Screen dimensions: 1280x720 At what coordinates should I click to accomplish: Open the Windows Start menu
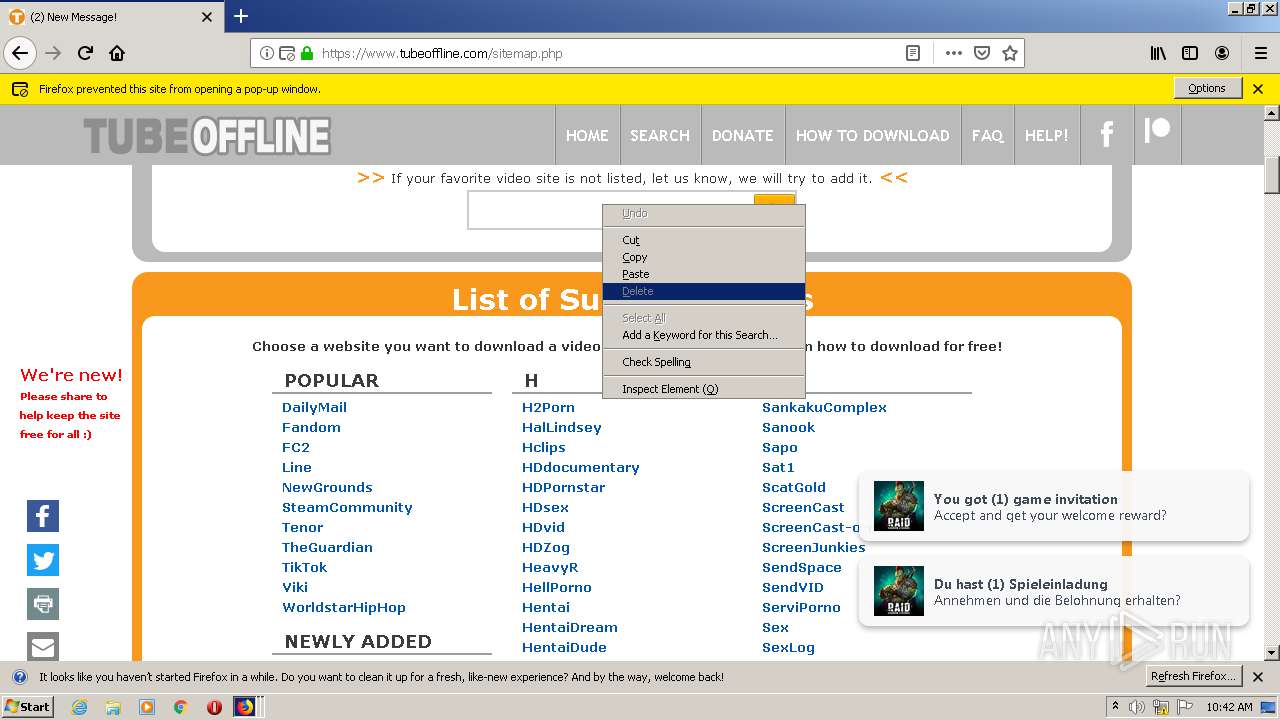pyautogui.click(x=27, y=707)
